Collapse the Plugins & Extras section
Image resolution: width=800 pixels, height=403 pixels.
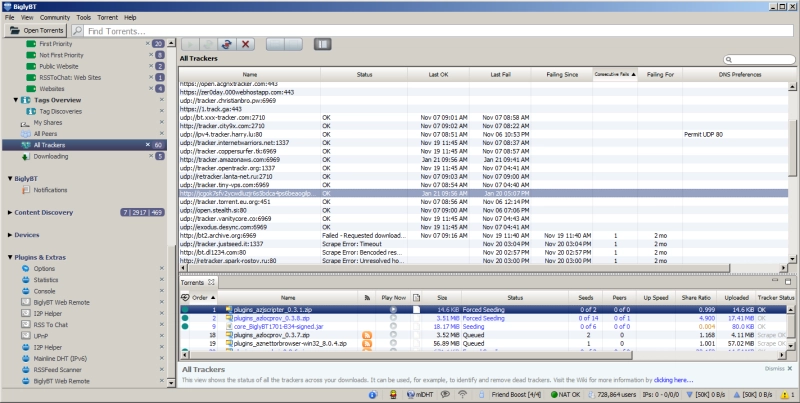(x=10, y=257)
